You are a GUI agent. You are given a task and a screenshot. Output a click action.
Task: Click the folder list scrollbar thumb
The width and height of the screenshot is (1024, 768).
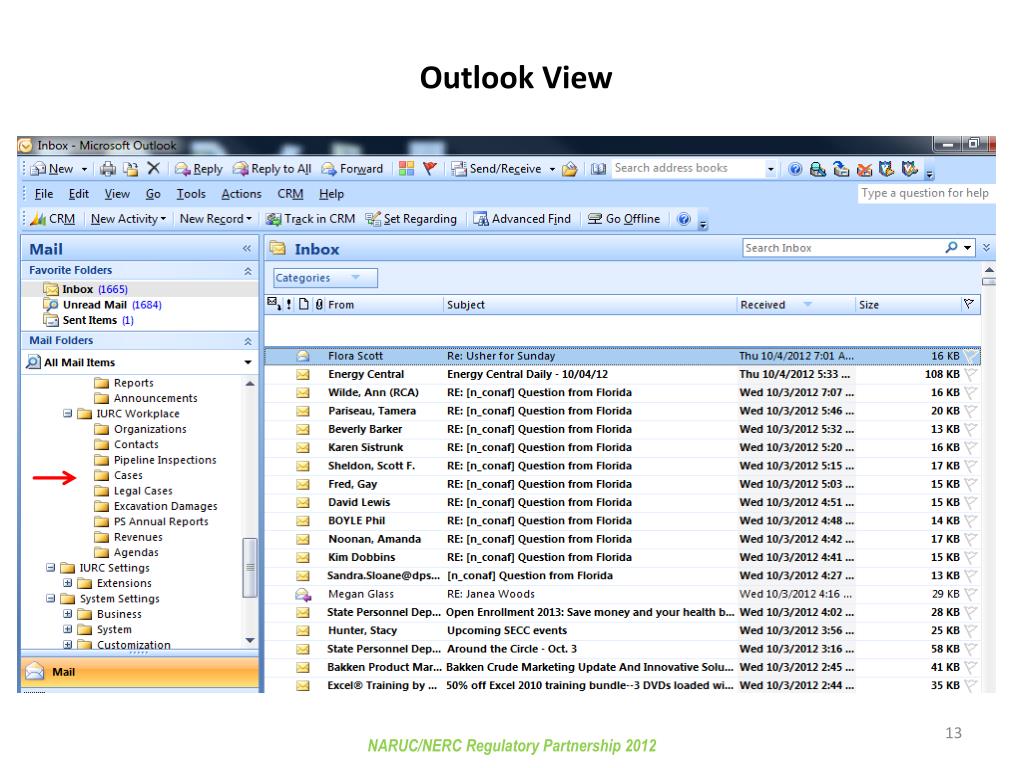point(249,568)
